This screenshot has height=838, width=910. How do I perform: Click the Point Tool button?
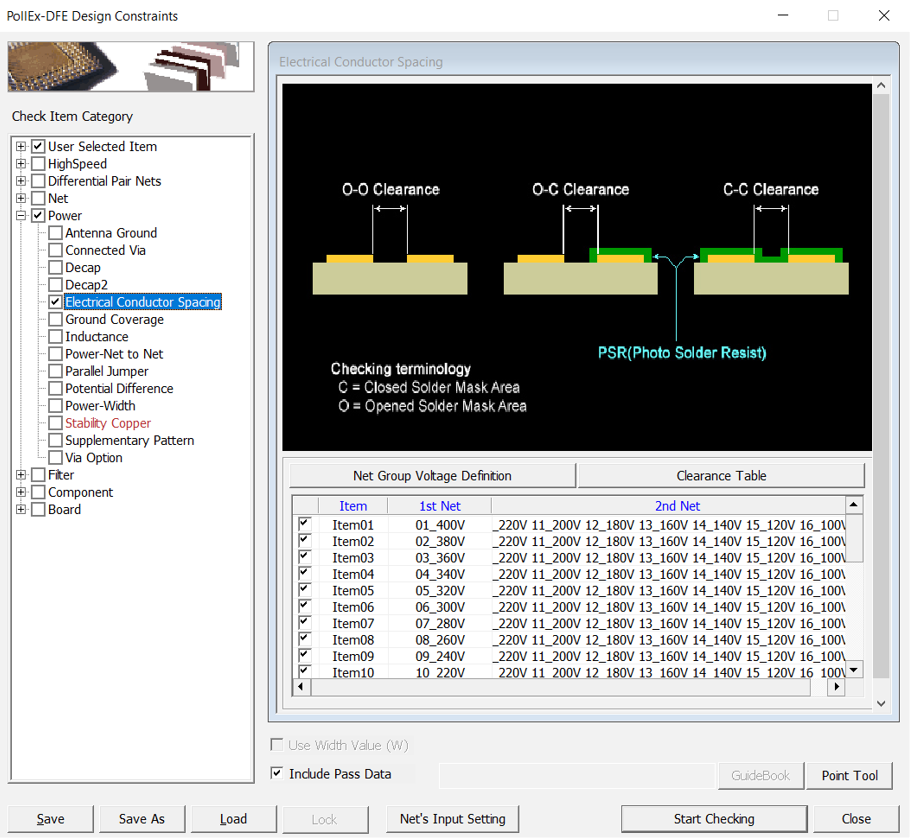849,775
